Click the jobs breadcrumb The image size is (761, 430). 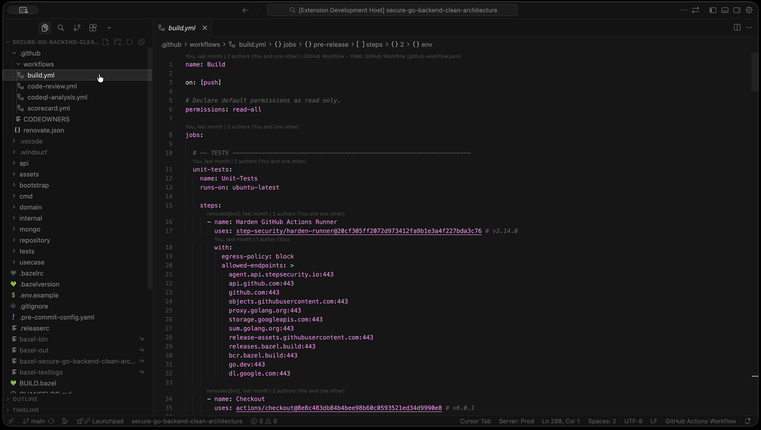[285, 45]
